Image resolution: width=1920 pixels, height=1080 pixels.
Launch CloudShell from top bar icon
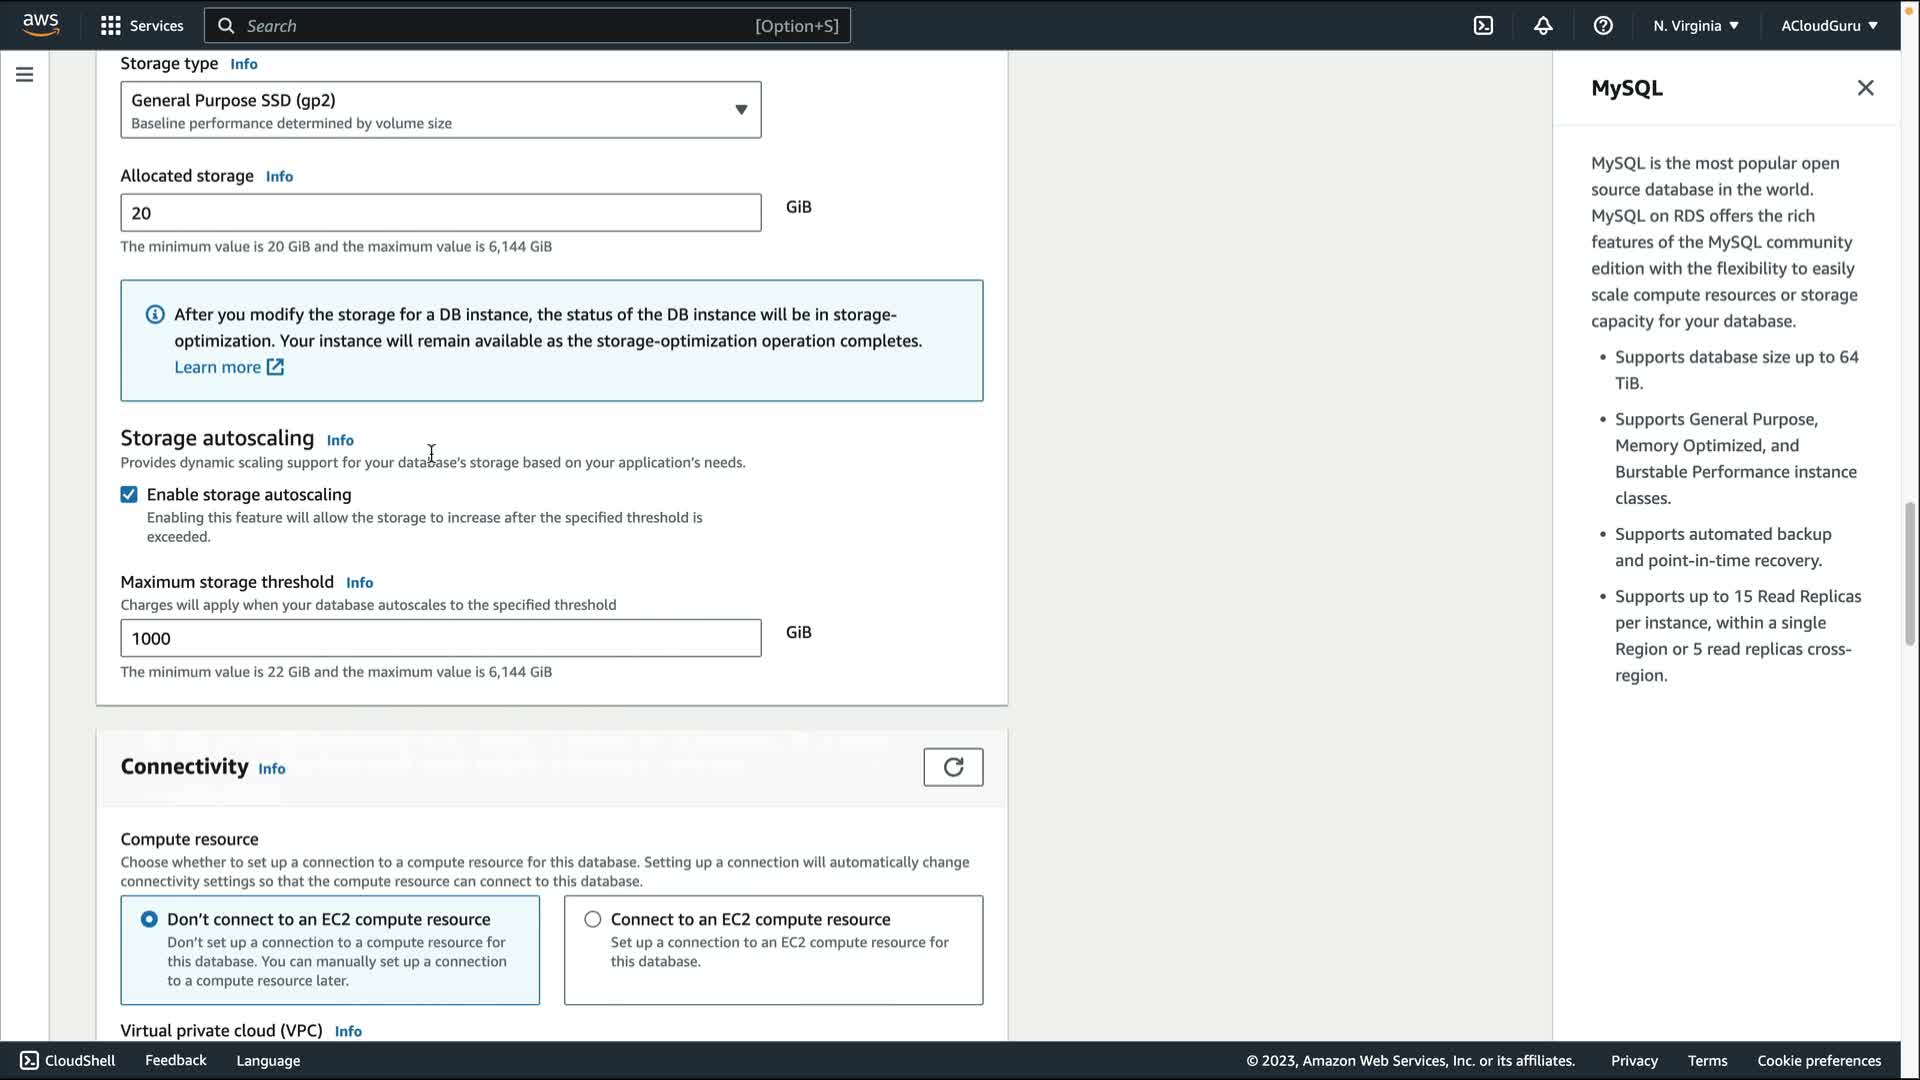pyautogui.click(x=1483, y=26)
